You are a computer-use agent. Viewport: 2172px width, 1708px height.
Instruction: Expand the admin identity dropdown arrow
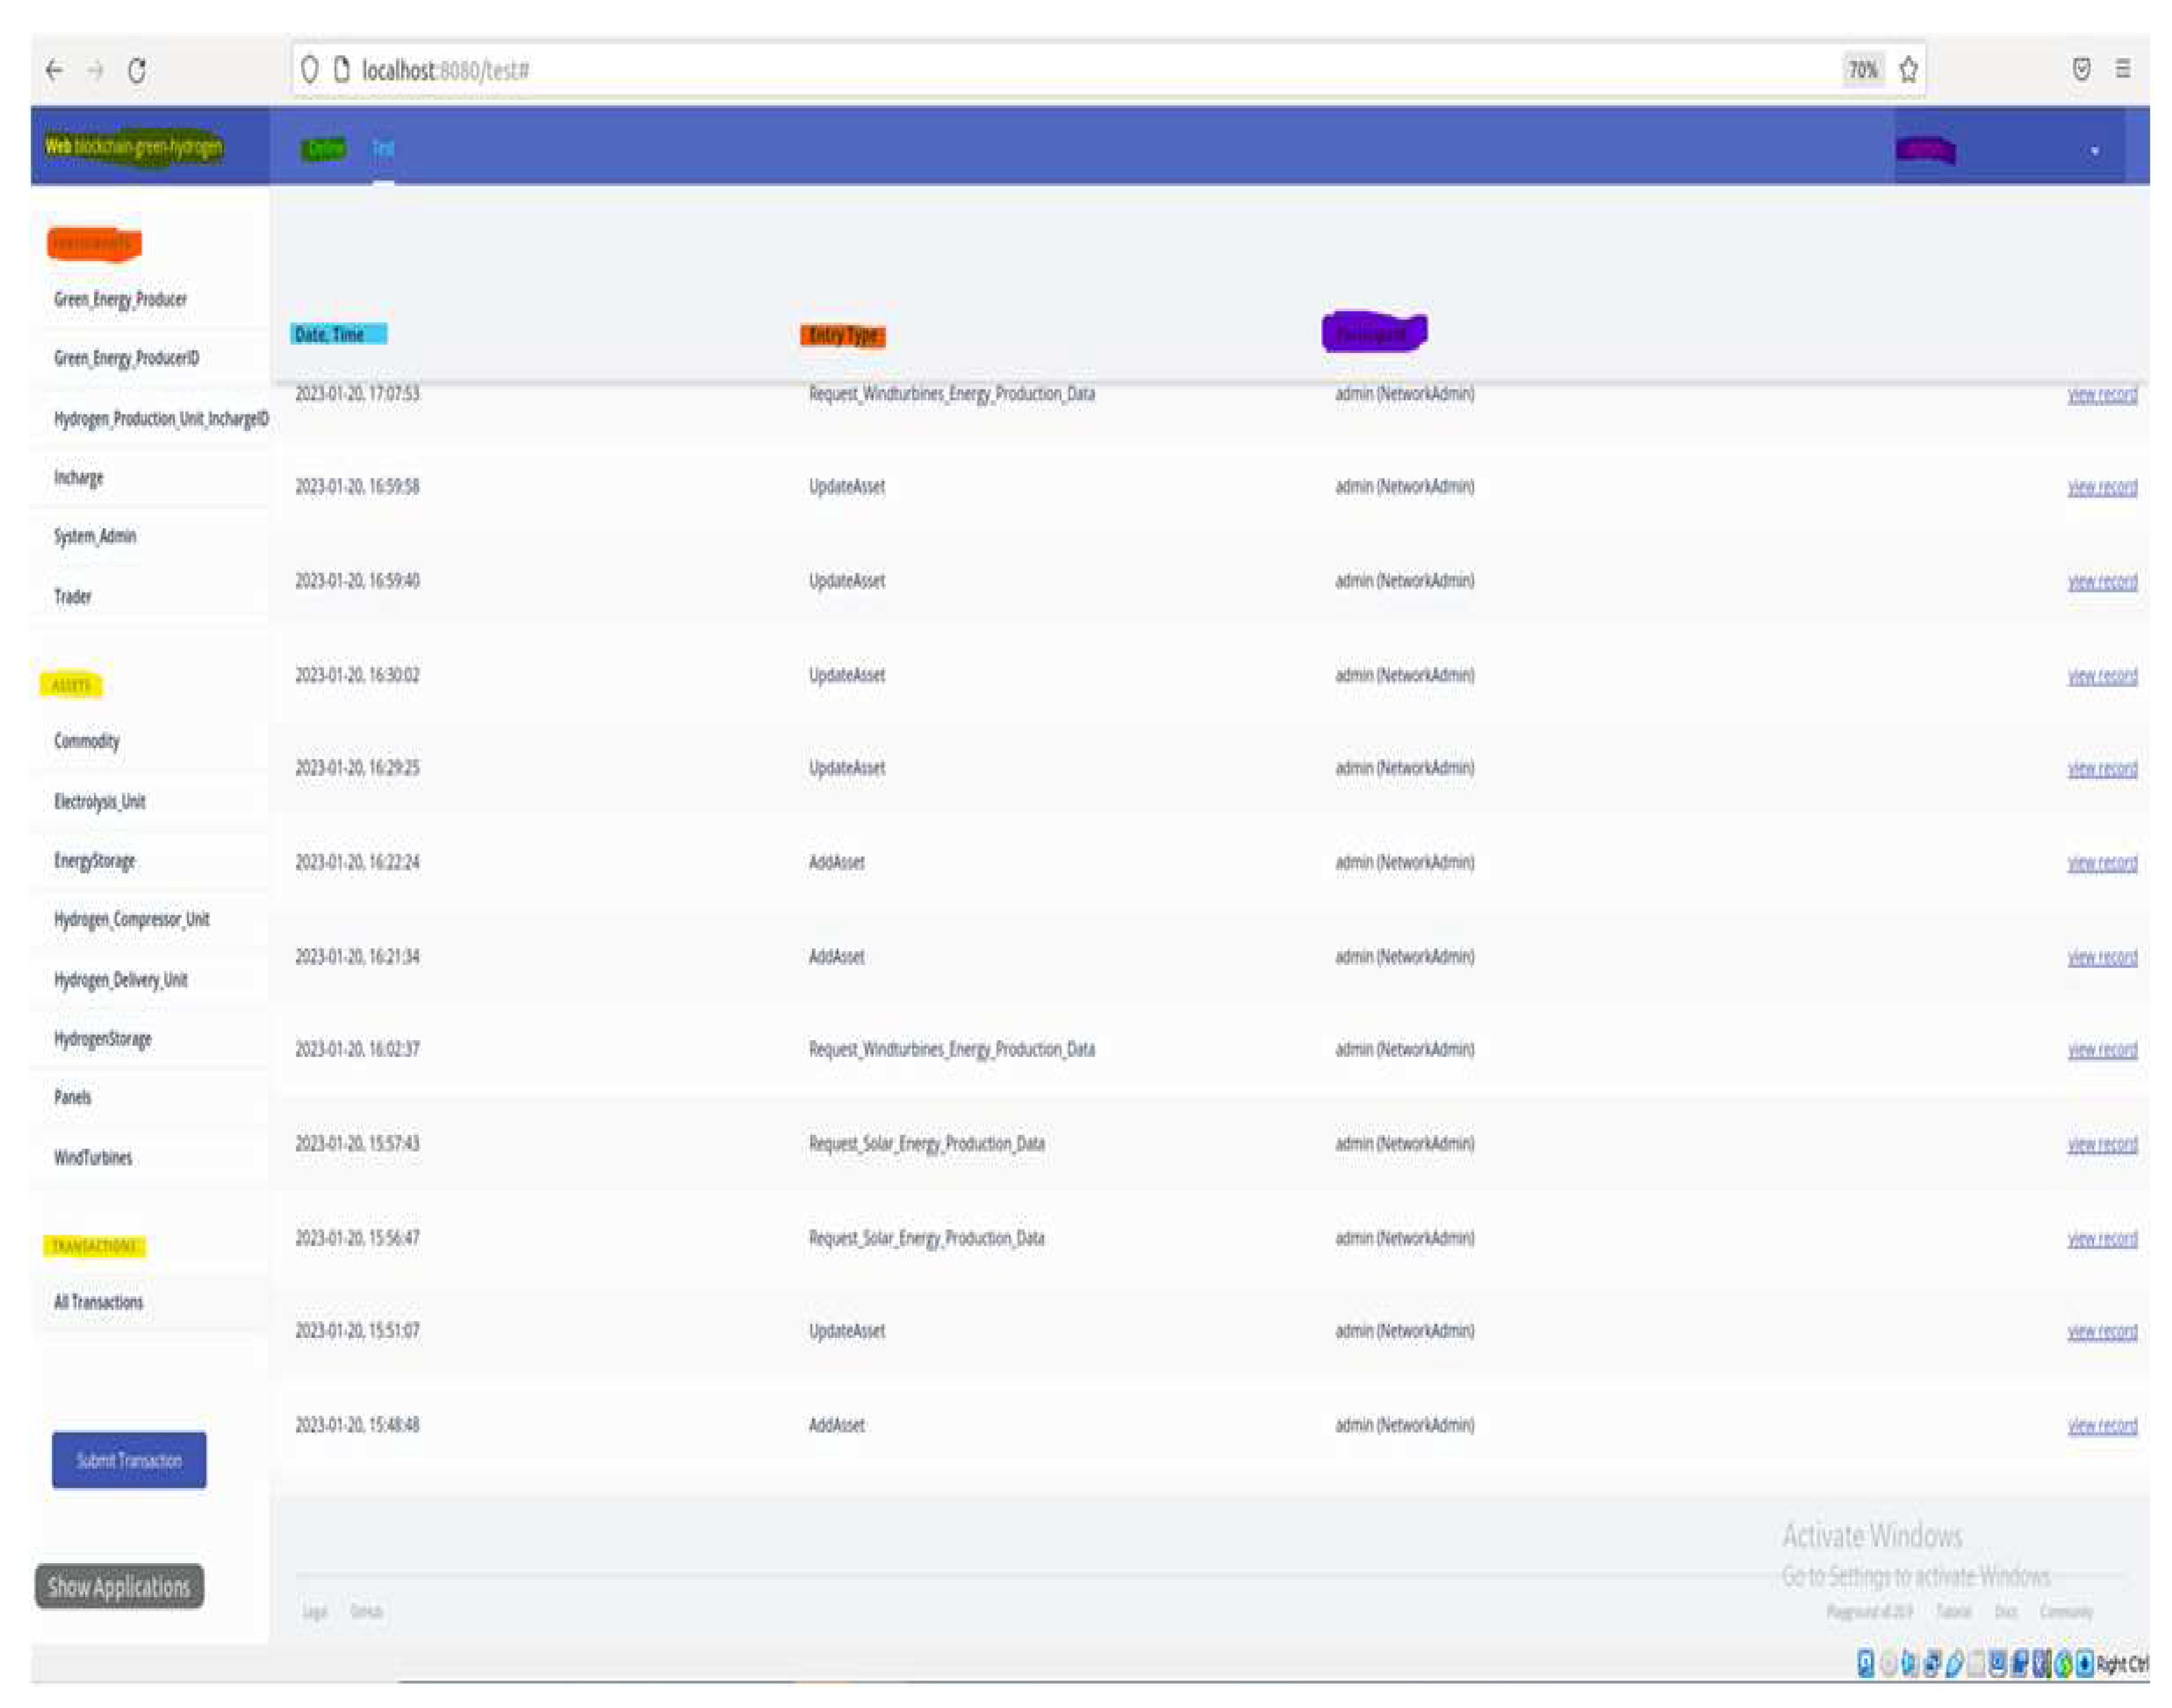click(2094, 151)
